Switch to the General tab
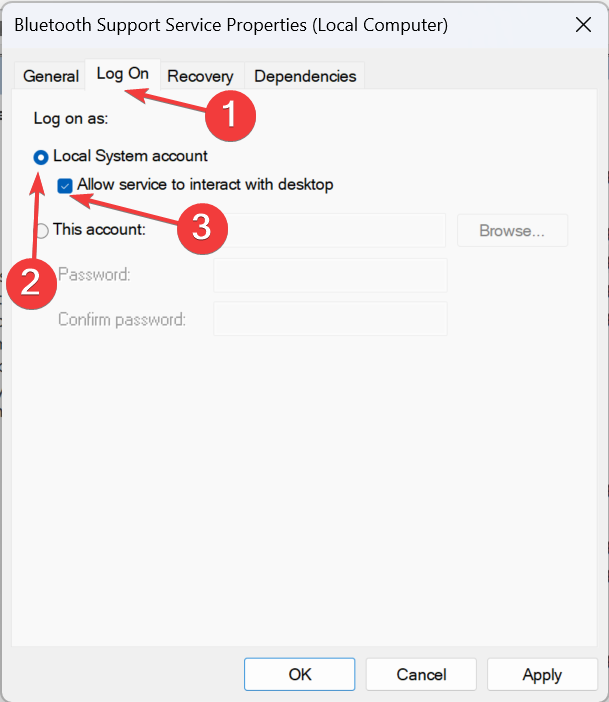 click(x=51, y=76)
